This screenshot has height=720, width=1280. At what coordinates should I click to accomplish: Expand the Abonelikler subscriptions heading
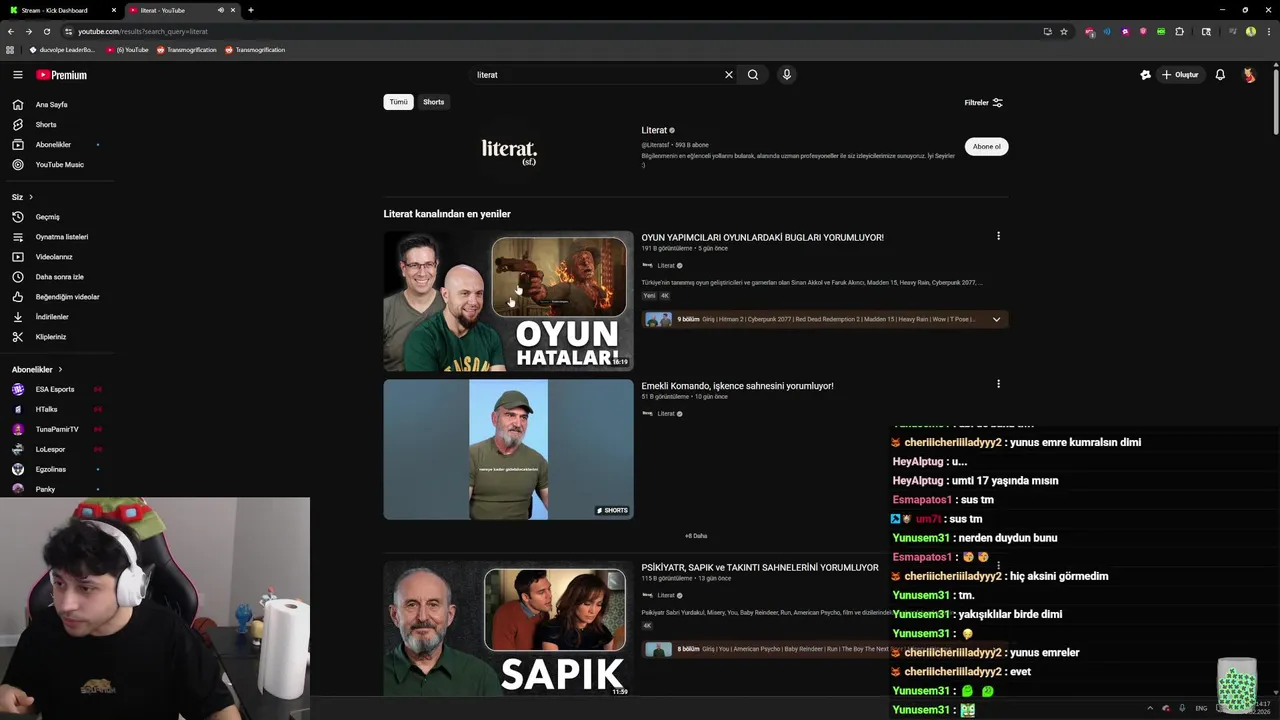[37, 370]
